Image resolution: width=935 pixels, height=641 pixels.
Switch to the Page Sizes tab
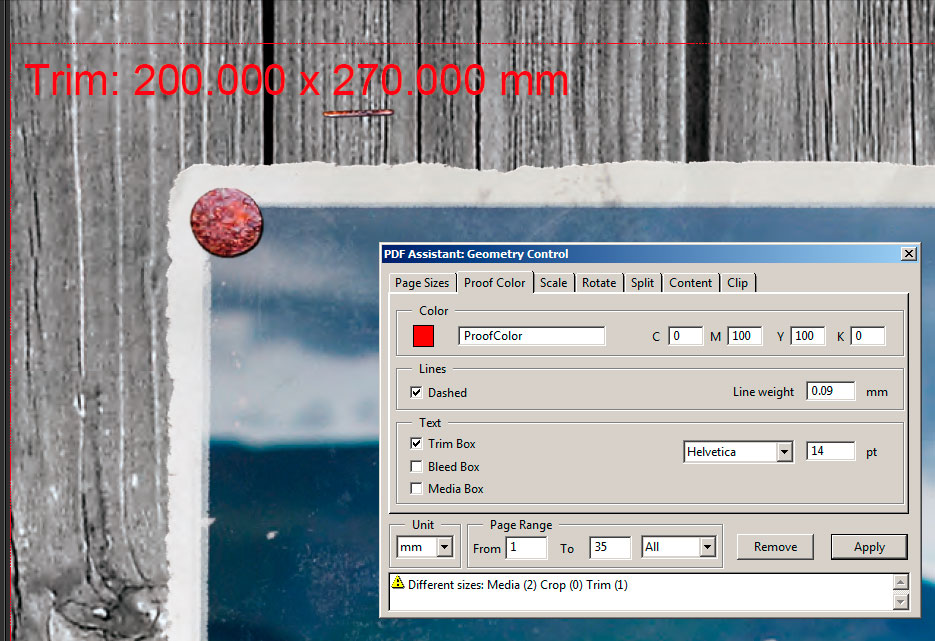point(422,283)
